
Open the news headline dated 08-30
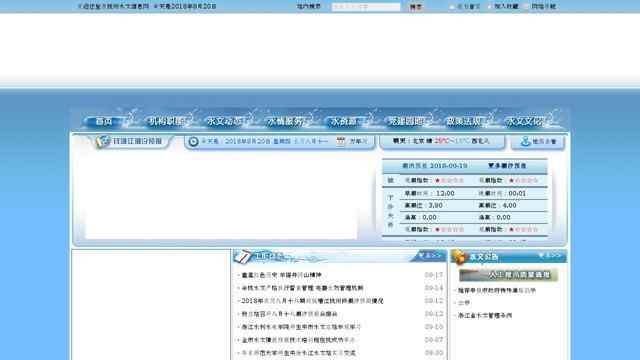click(x=298, y=353)
